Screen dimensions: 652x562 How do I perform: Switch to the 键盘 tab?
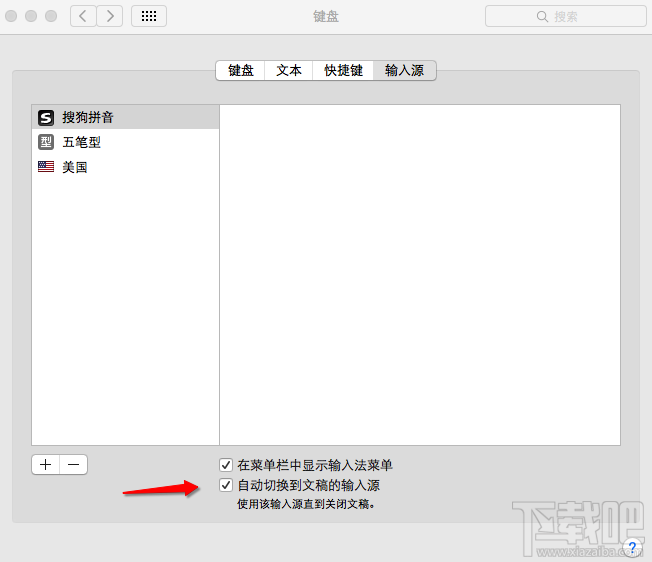coord(240,70)
